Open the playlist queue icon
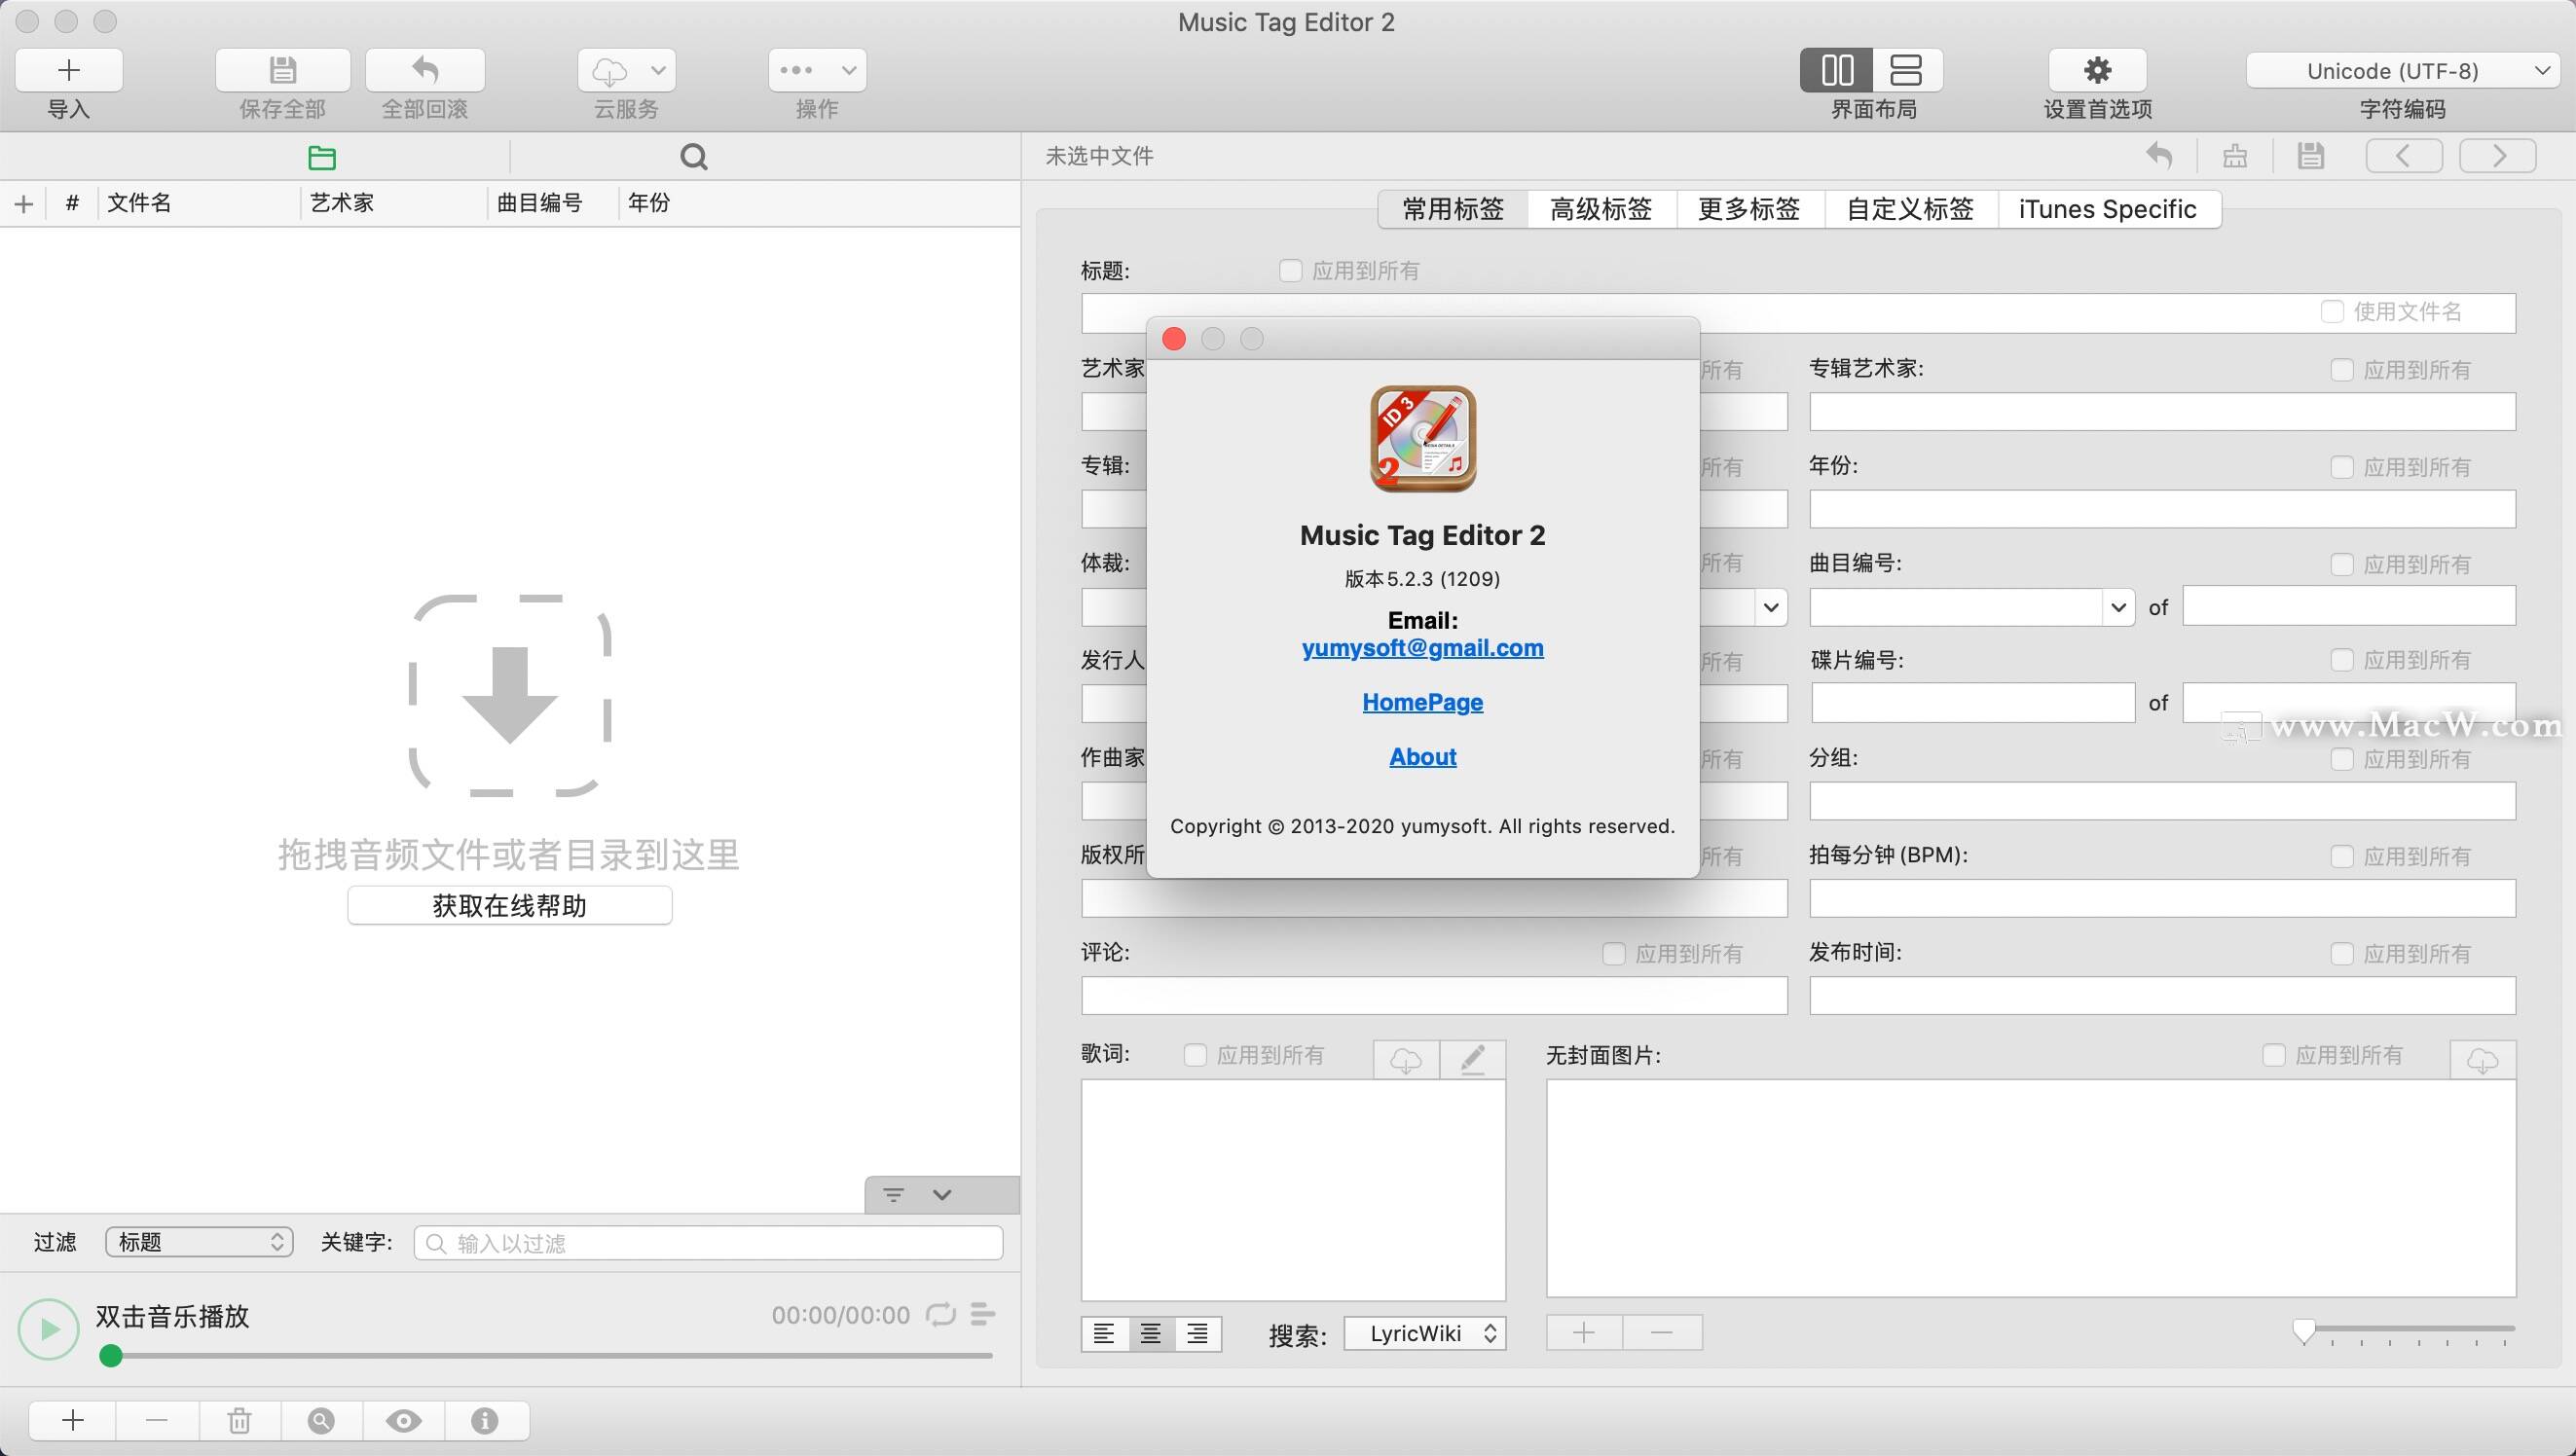 pos(983,1314)
